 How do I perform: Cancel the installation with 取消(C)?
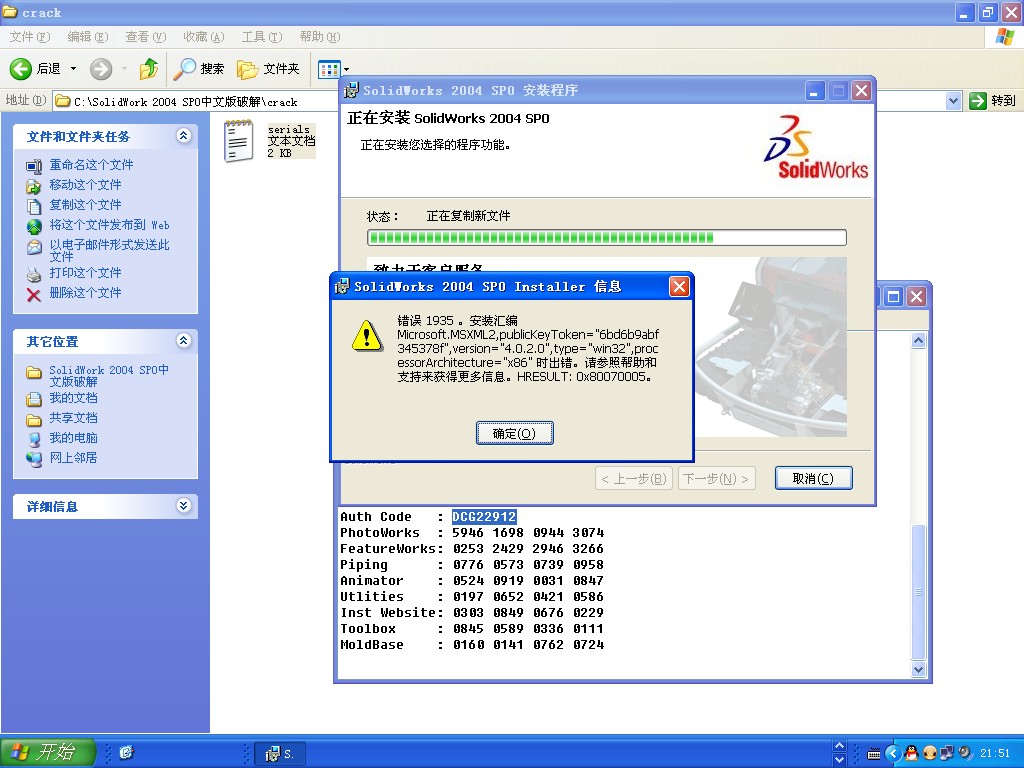pos(813,478)
